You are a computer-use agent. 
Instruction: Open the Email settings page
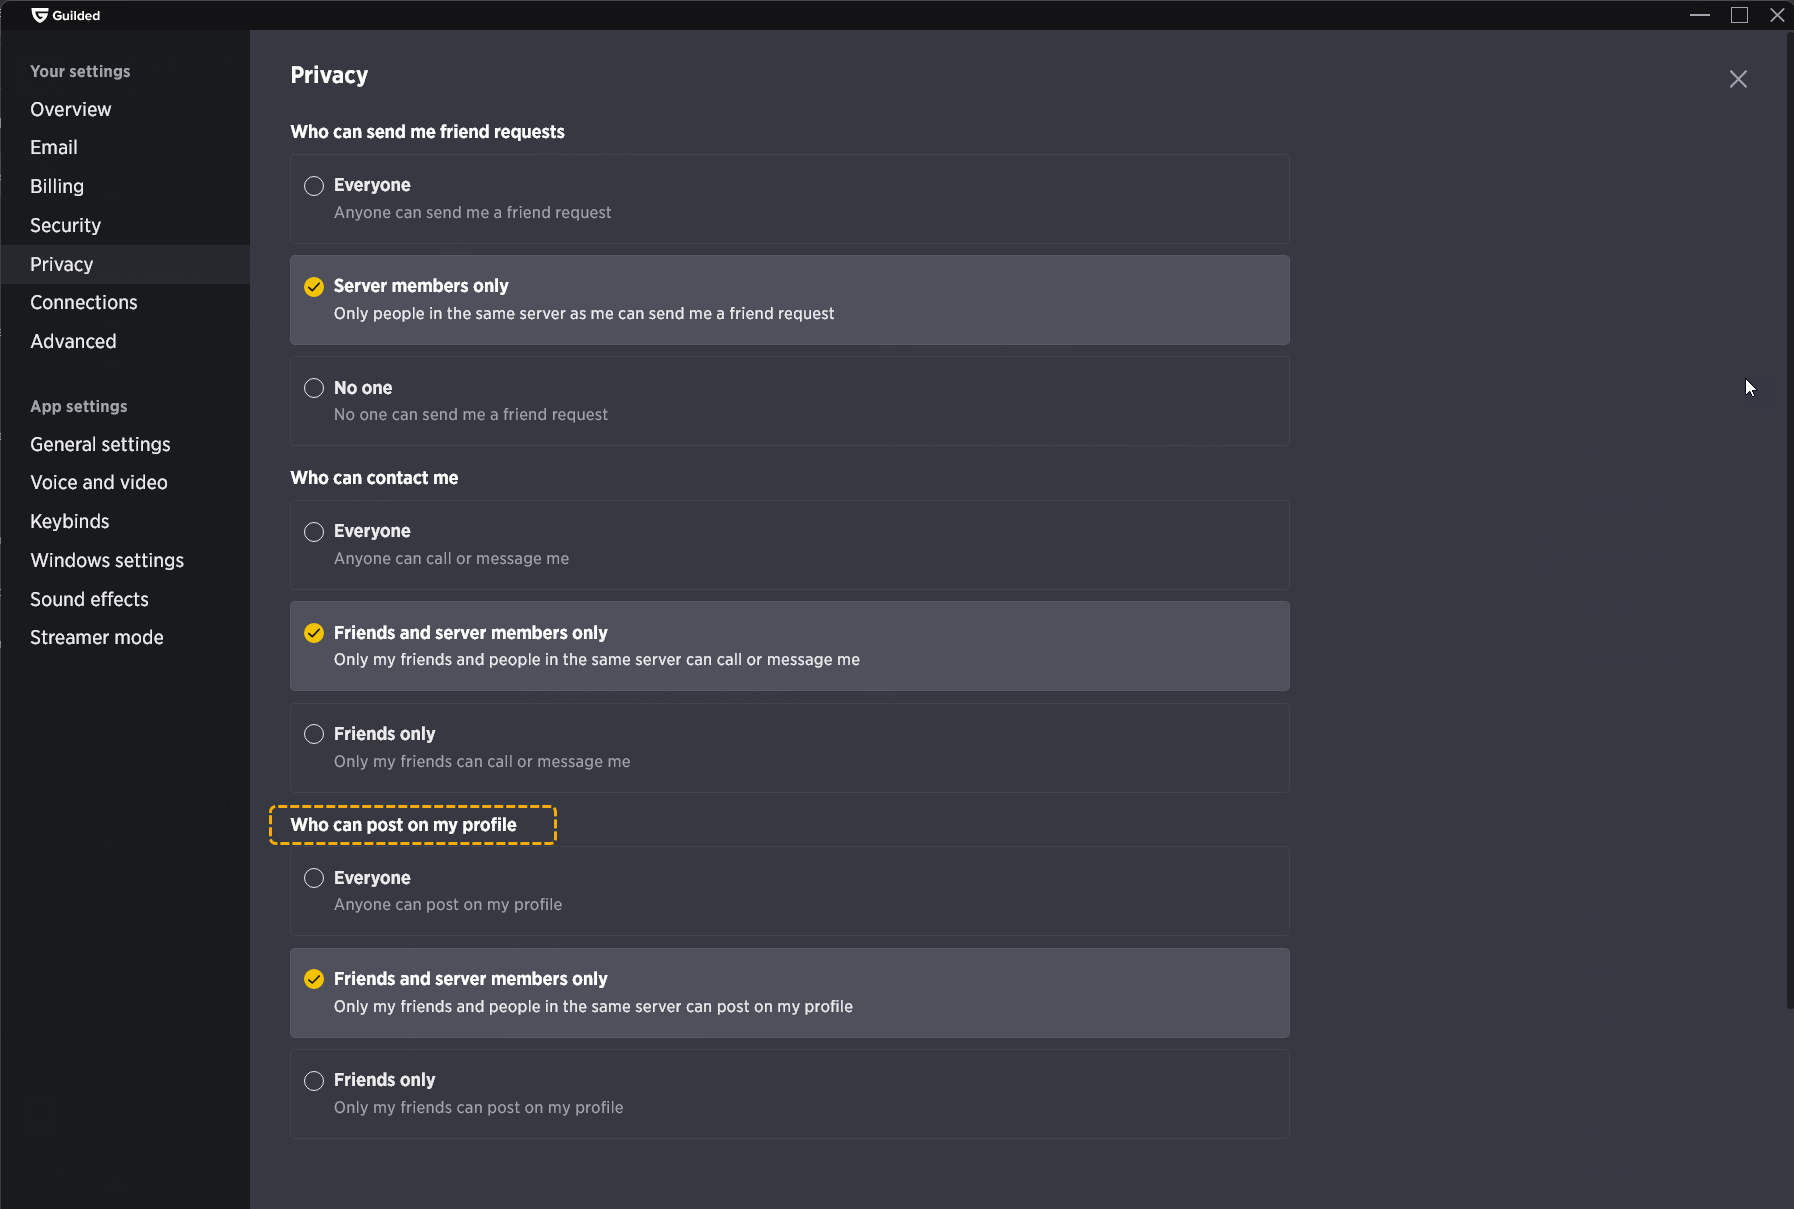click(125, 147)
